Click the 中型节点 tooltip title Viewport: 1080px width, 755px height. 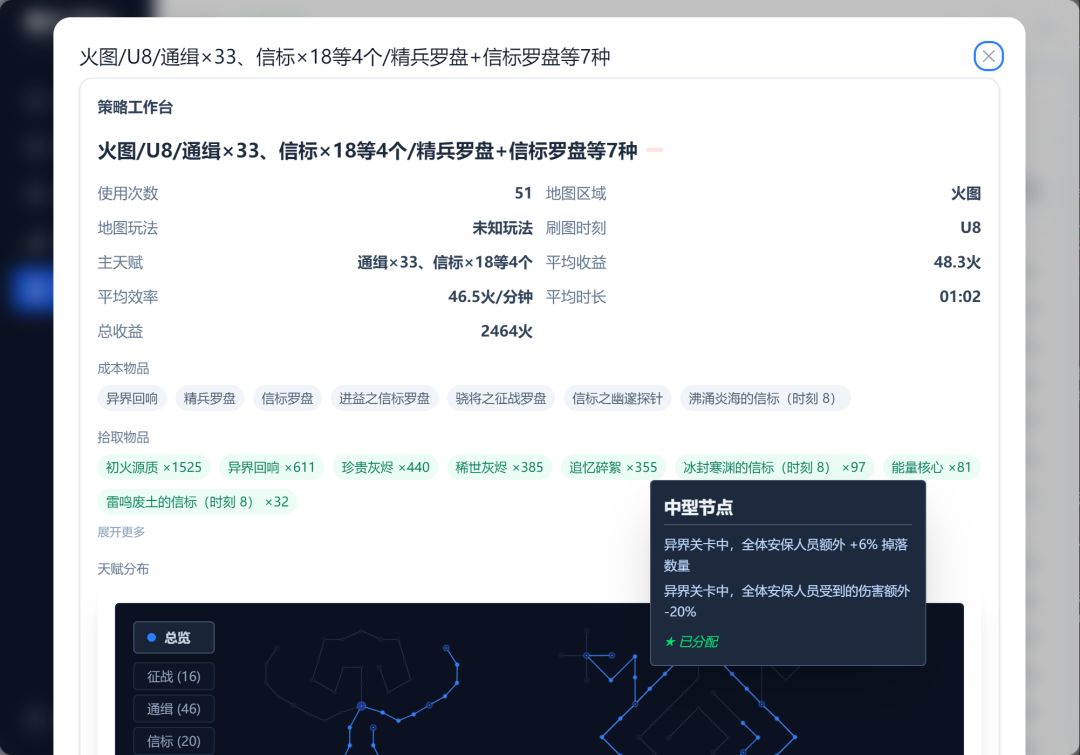pyautogui.click(x=698, y=508)
